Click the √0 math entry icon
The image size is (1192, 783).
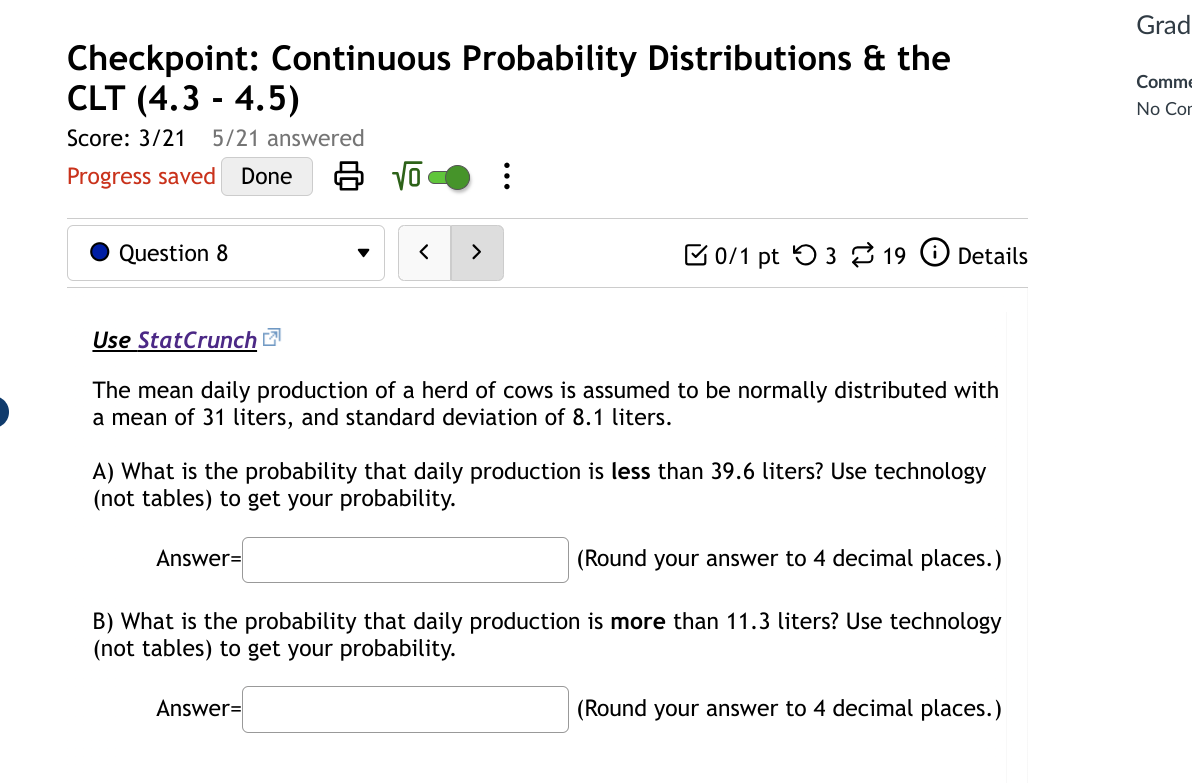[x=406, y=176]
